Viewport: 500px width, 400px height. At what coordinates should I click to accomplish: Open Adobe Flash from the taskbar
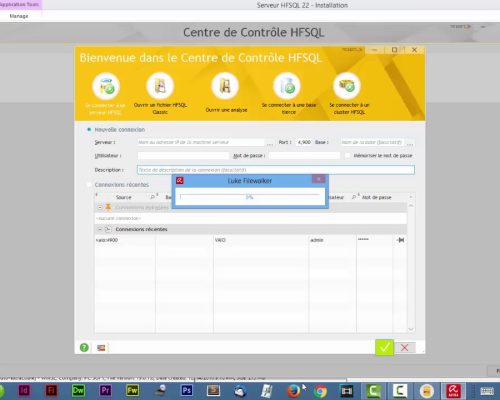[x=51, y=391]
